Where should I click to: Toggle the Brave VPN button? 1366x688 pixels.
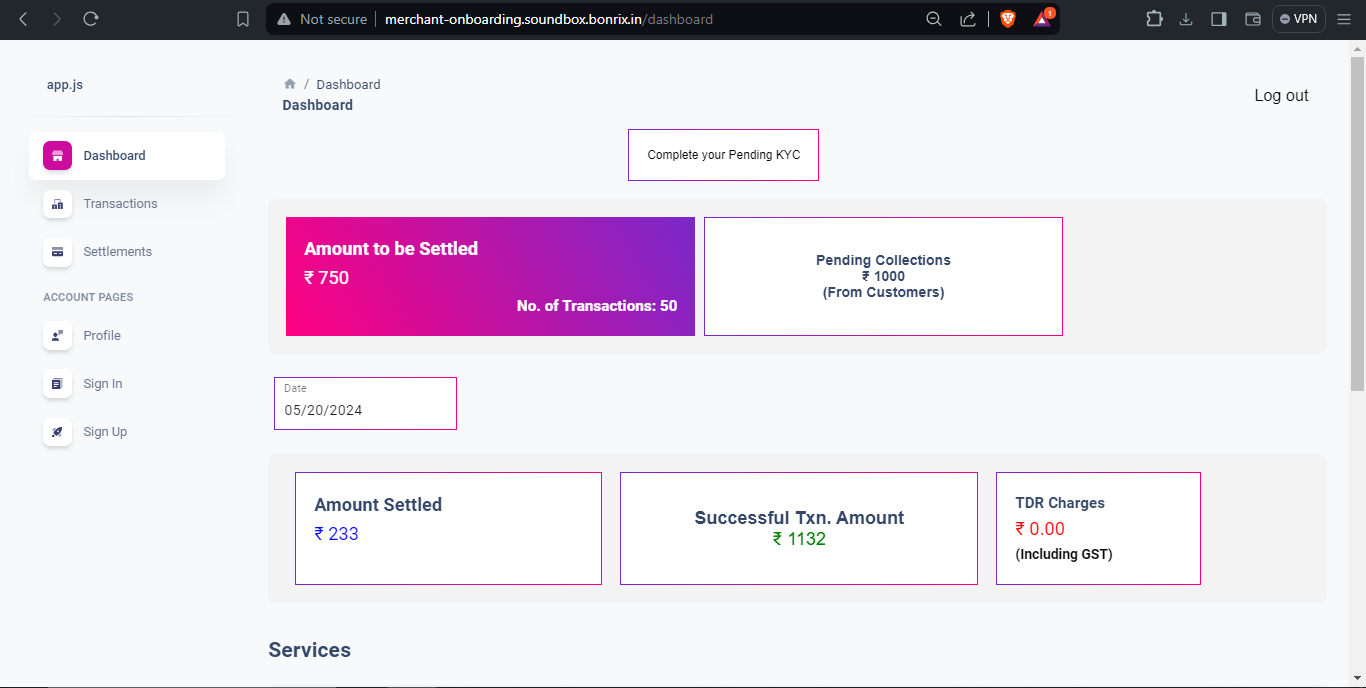click(1298, 19)
